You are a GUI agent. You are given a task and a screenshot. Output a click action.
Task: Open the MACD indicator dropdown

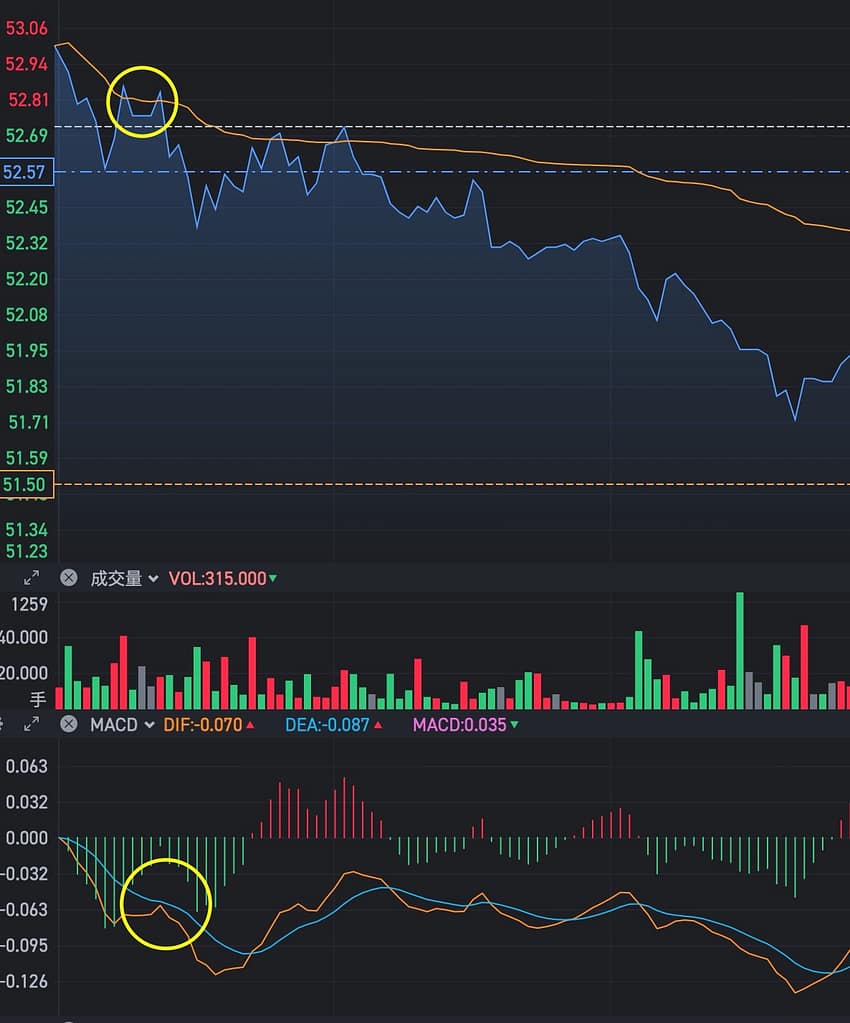click(x=122, y=724)
